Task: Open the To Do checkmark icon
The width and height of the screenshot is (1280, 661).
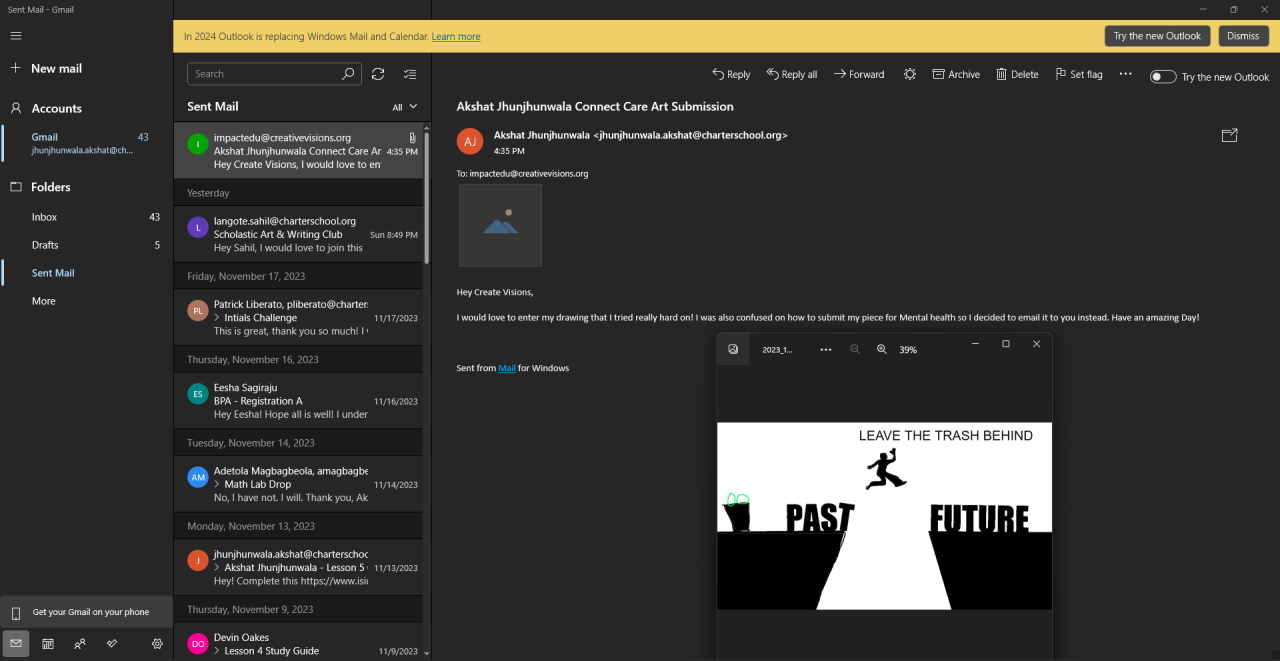Action: click(112, 644)
